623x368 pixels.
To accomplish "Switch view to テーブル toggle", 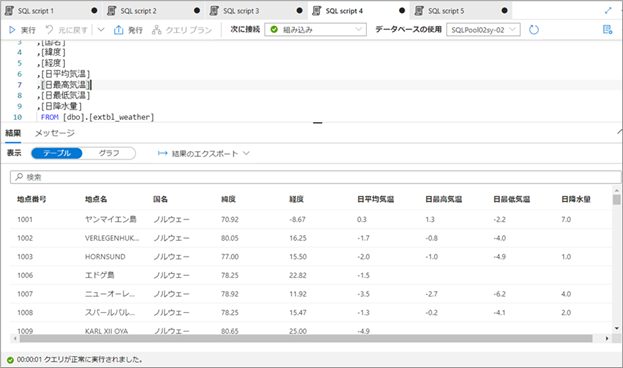I will coord(57,153).
